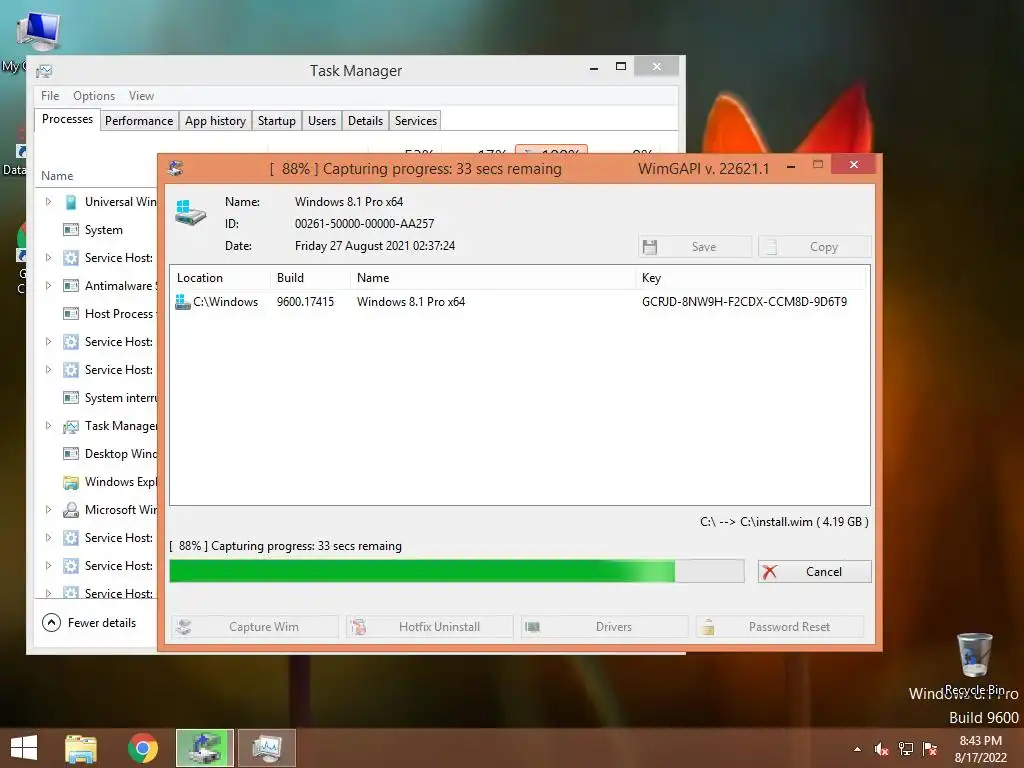The height and width of the screenshot is (768, 1024).
Task: Select the C:\Windows row in the list
Action: tap(519, 302)
